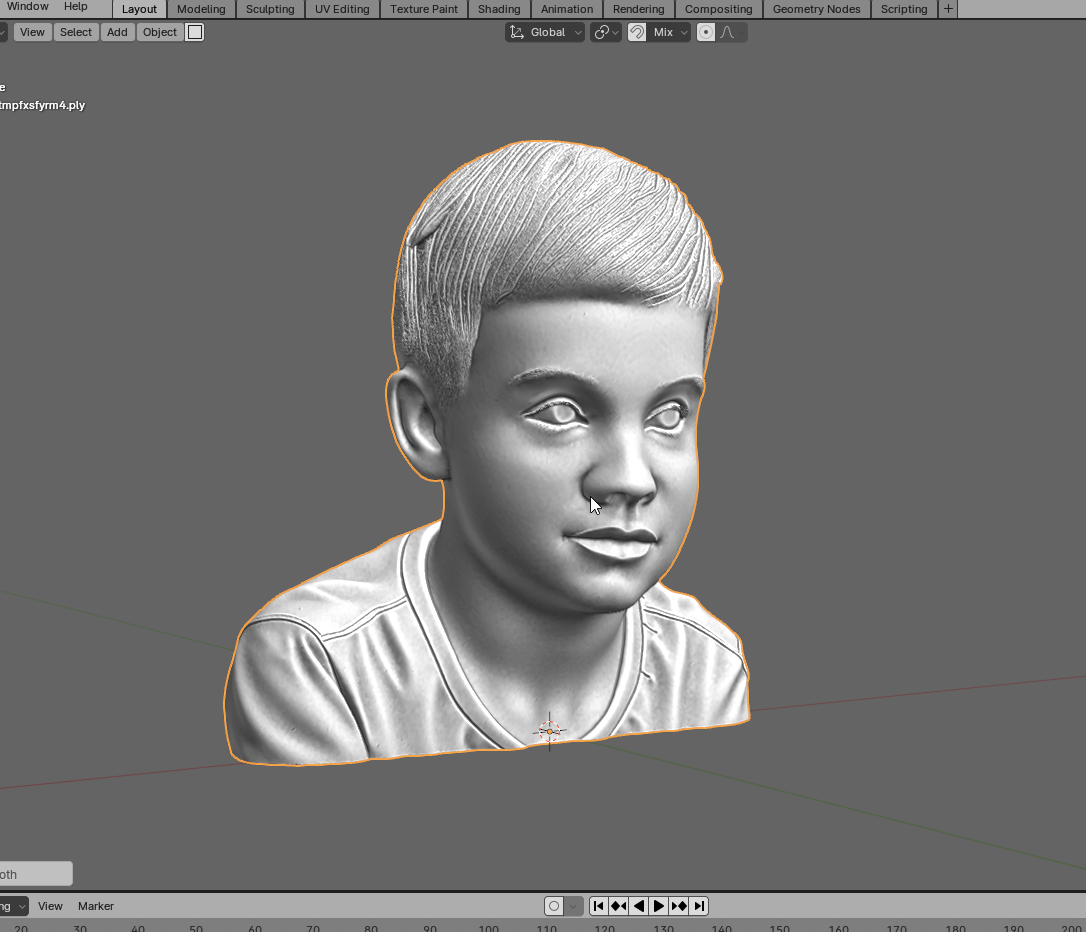The height and width of the screenshot is (932, 1086).
Task: Click the white color swatch beside Object
Action: click(x=195, y=32)
